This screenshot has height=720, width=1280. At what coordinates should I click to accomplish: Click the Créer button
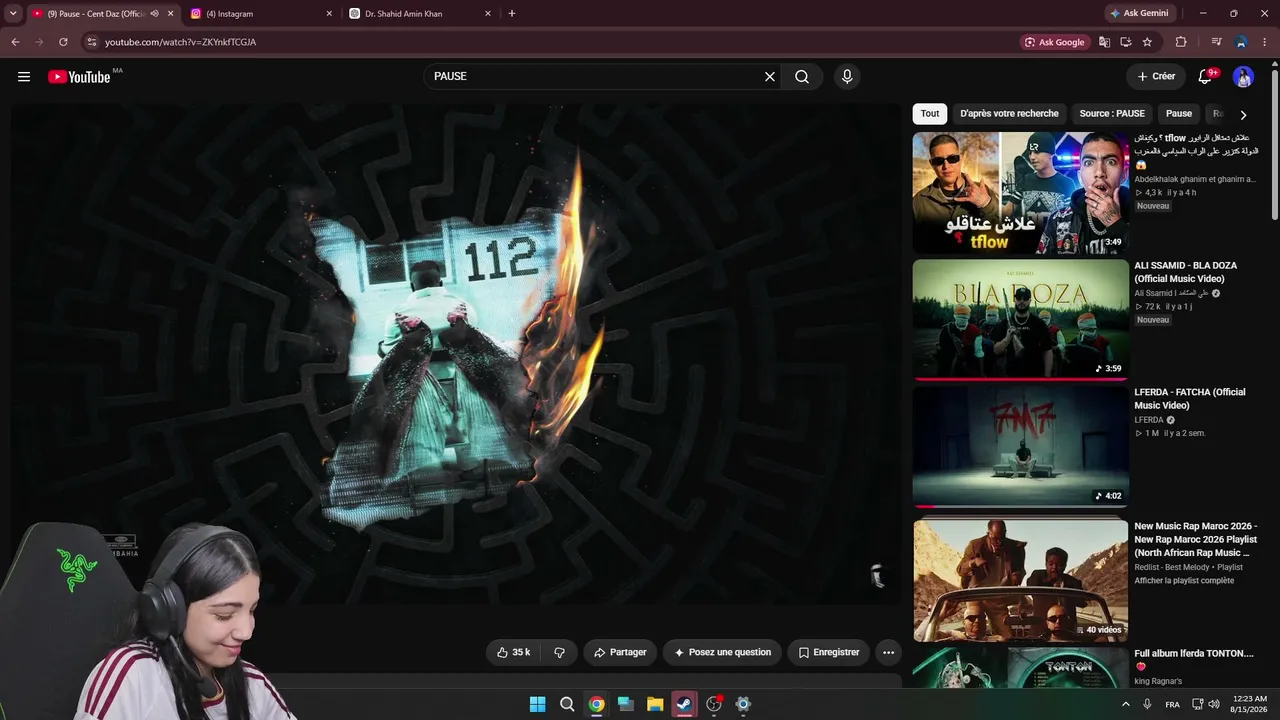click(1156, 77)
